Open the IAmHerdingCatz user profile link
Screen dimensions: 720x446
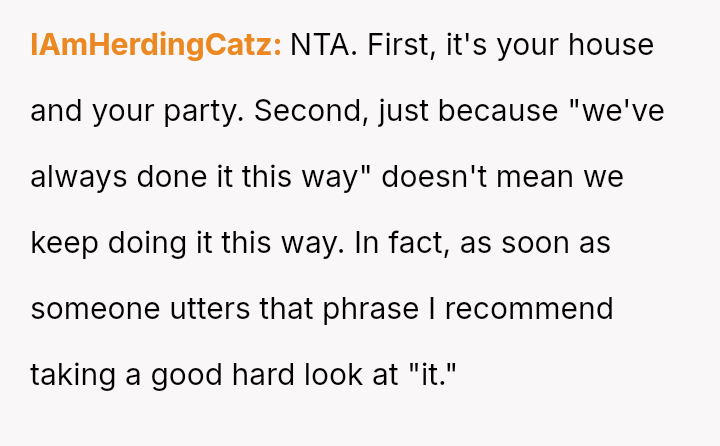[x=156, y=46]
